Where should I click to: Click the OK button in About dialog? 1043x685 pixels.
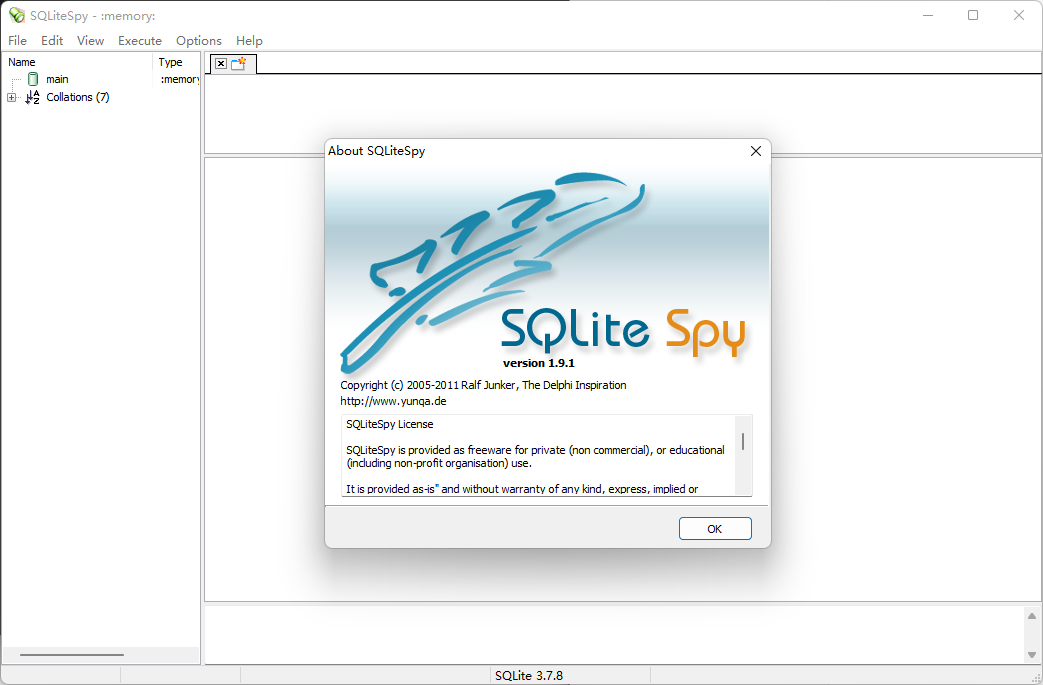pyautogui.click(x=715, y=529)
